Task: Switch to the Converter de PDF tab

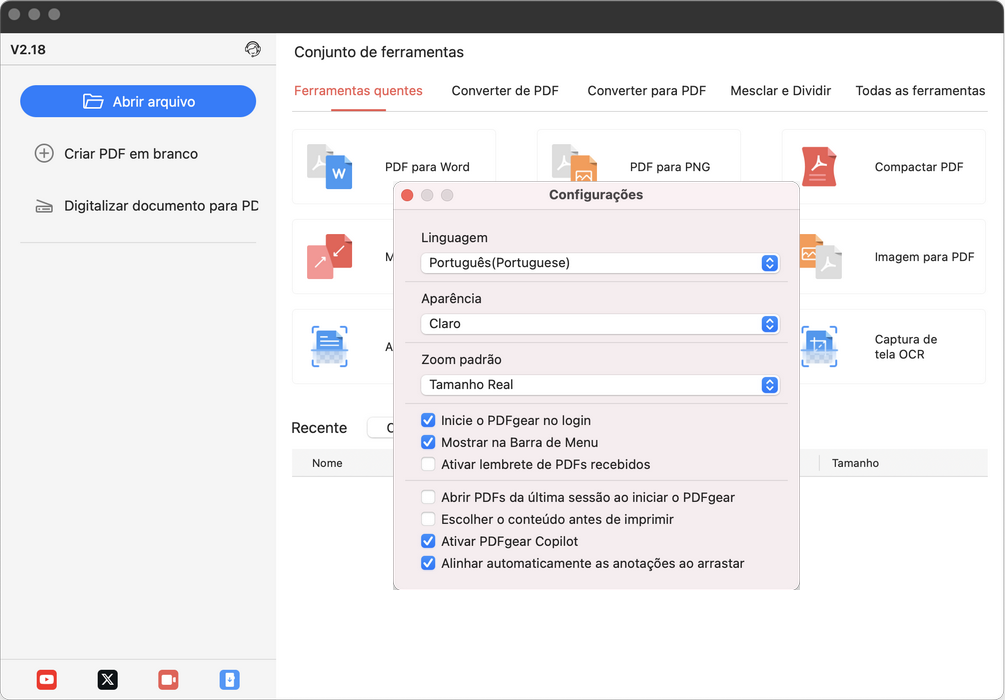Action: click(x=505, y=90)
